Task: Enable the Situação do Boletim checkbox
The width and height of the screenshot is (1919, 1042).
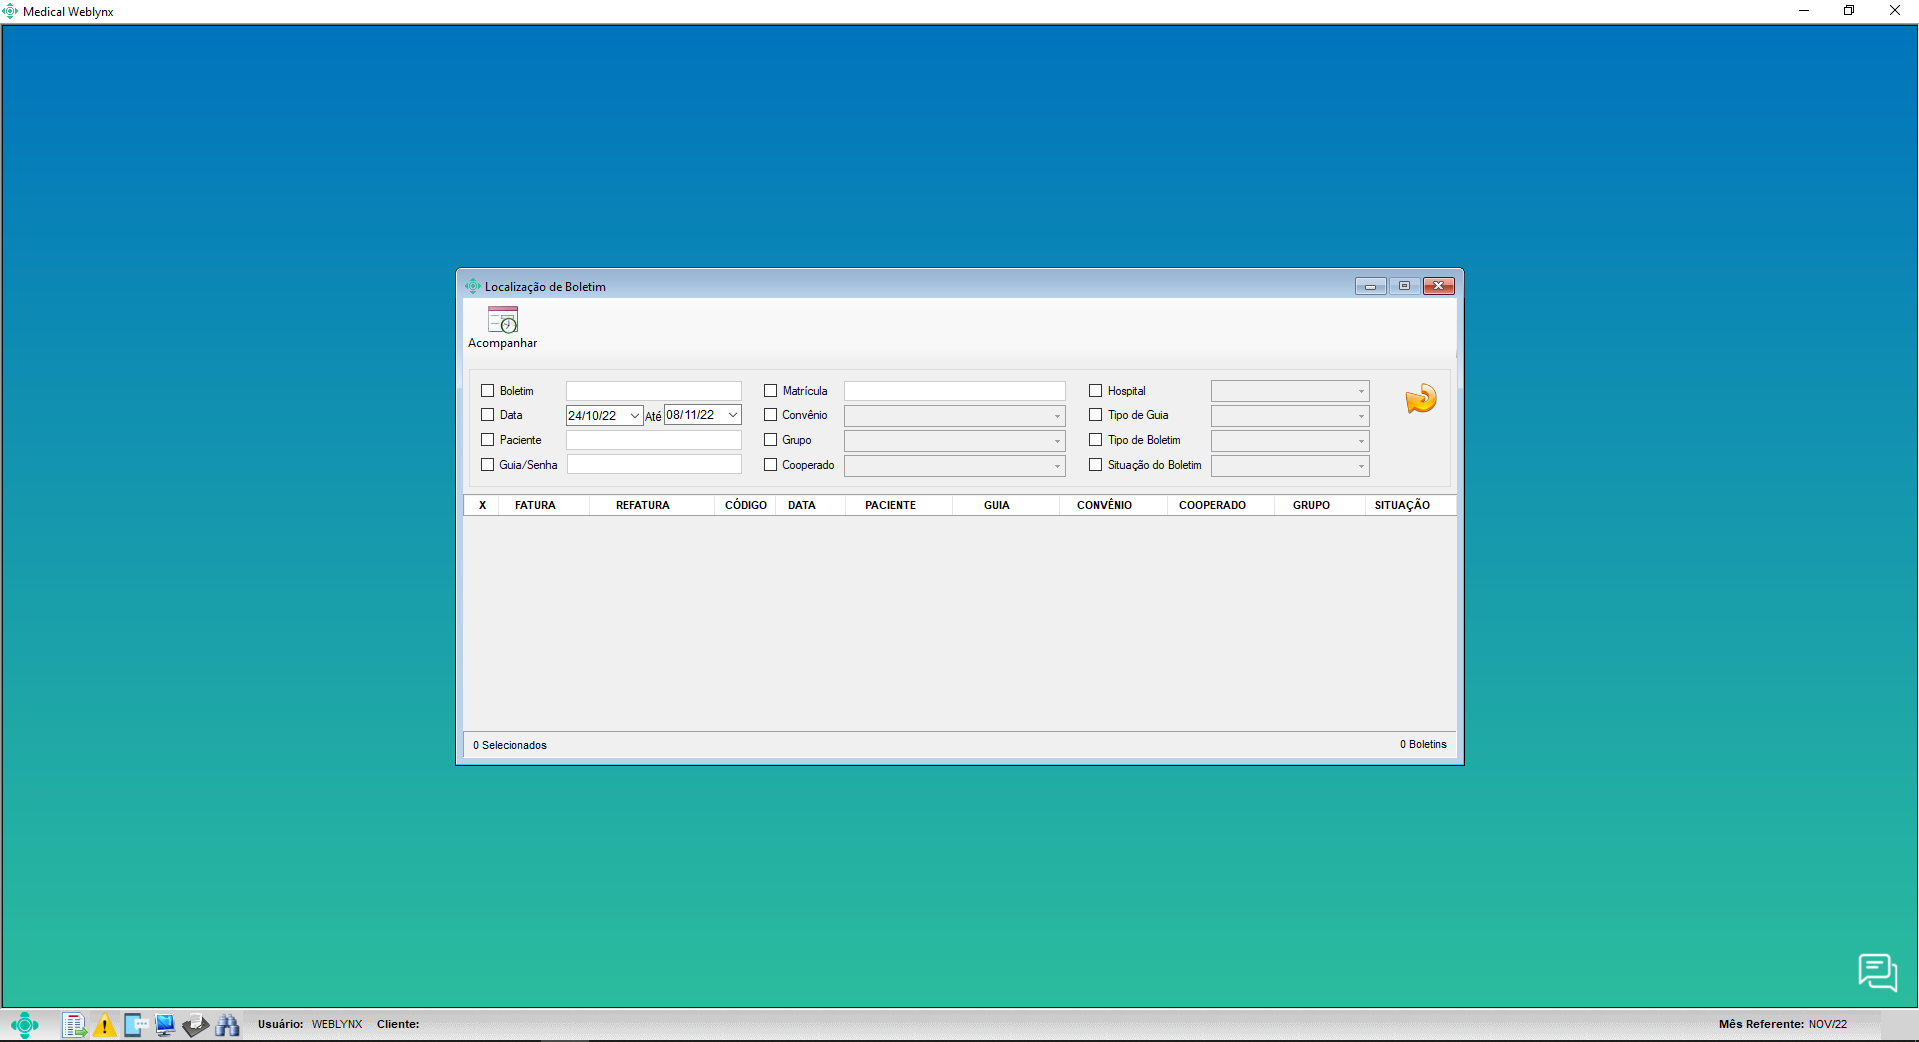Action: (1096, 465)
